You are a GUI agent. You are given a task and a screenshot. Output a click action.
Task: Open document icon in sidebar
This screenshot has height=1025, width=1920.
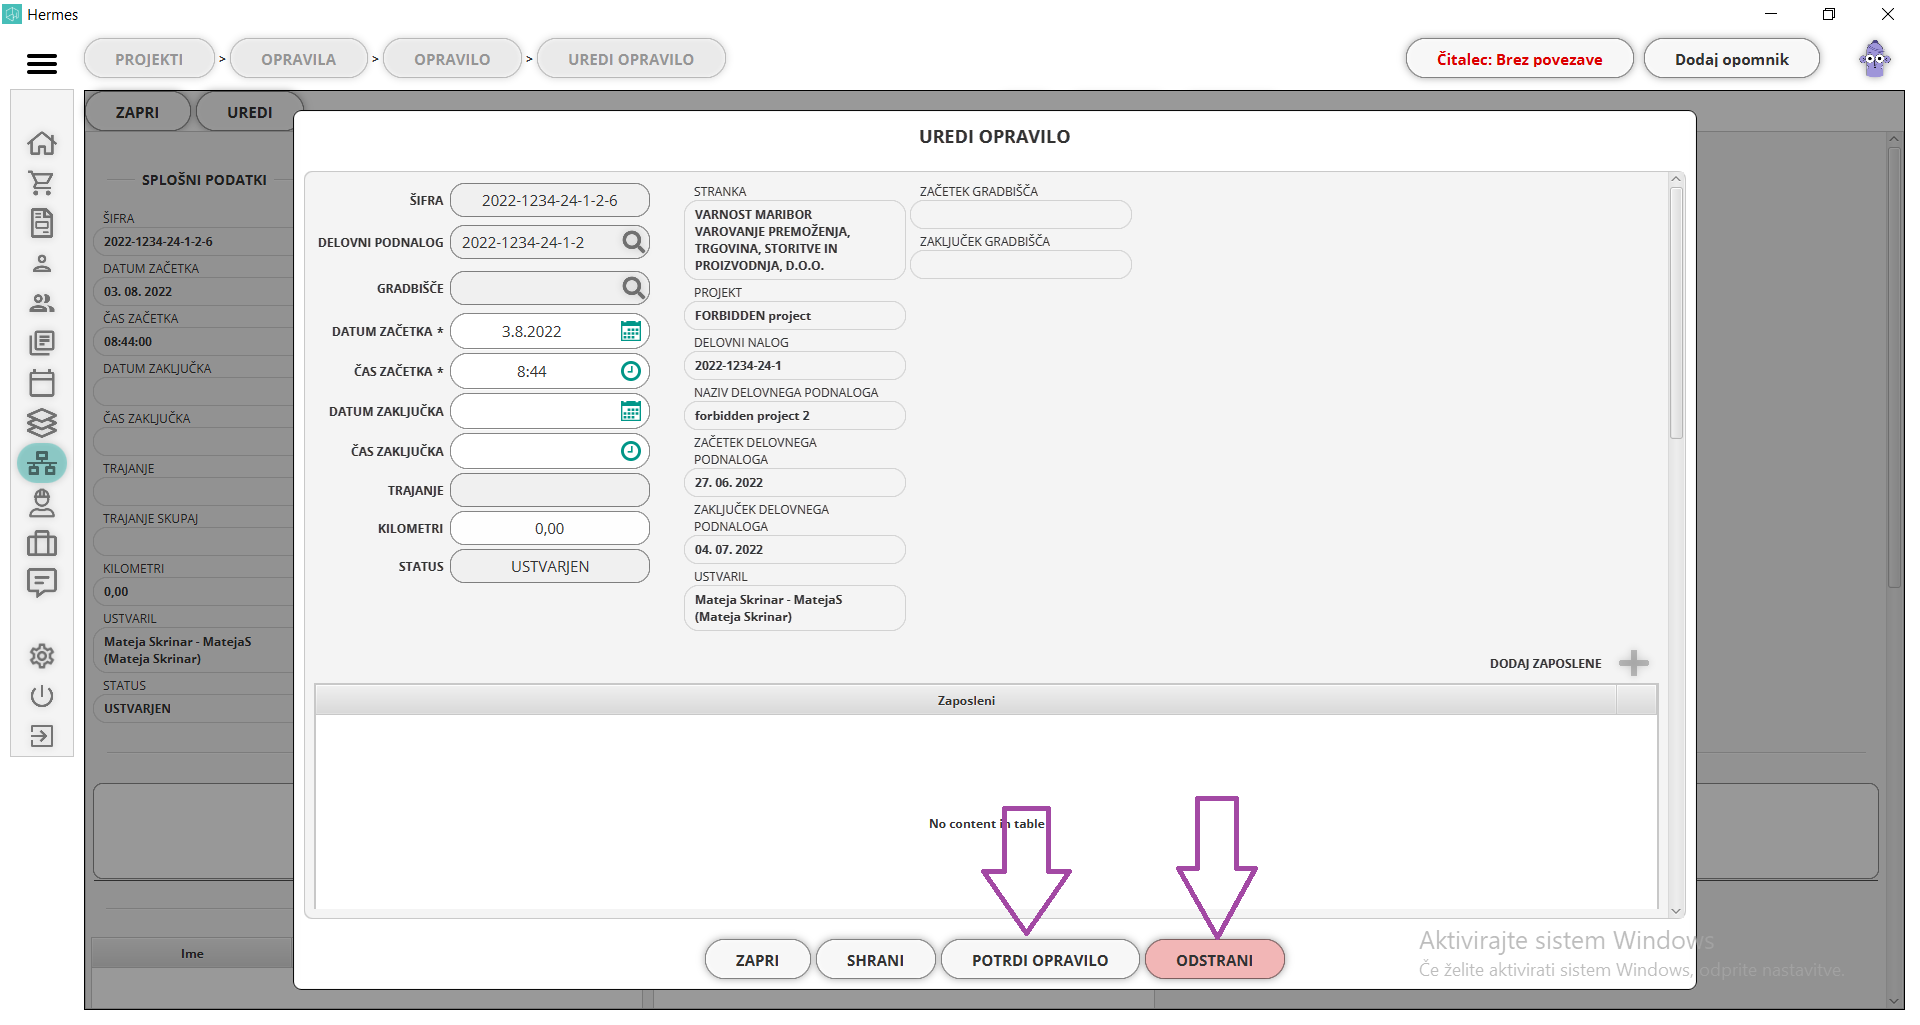coord(42,223)
